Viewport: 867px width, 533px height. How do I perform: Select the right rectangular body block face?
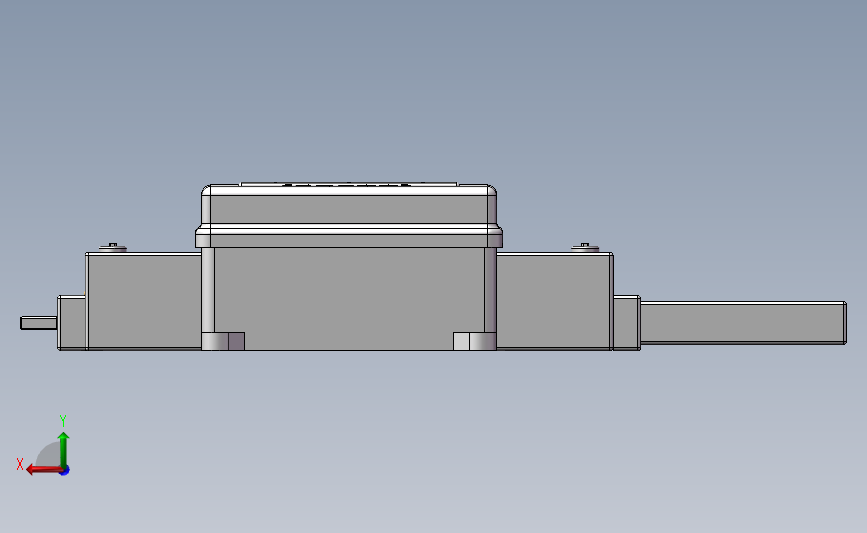(553, 301)
